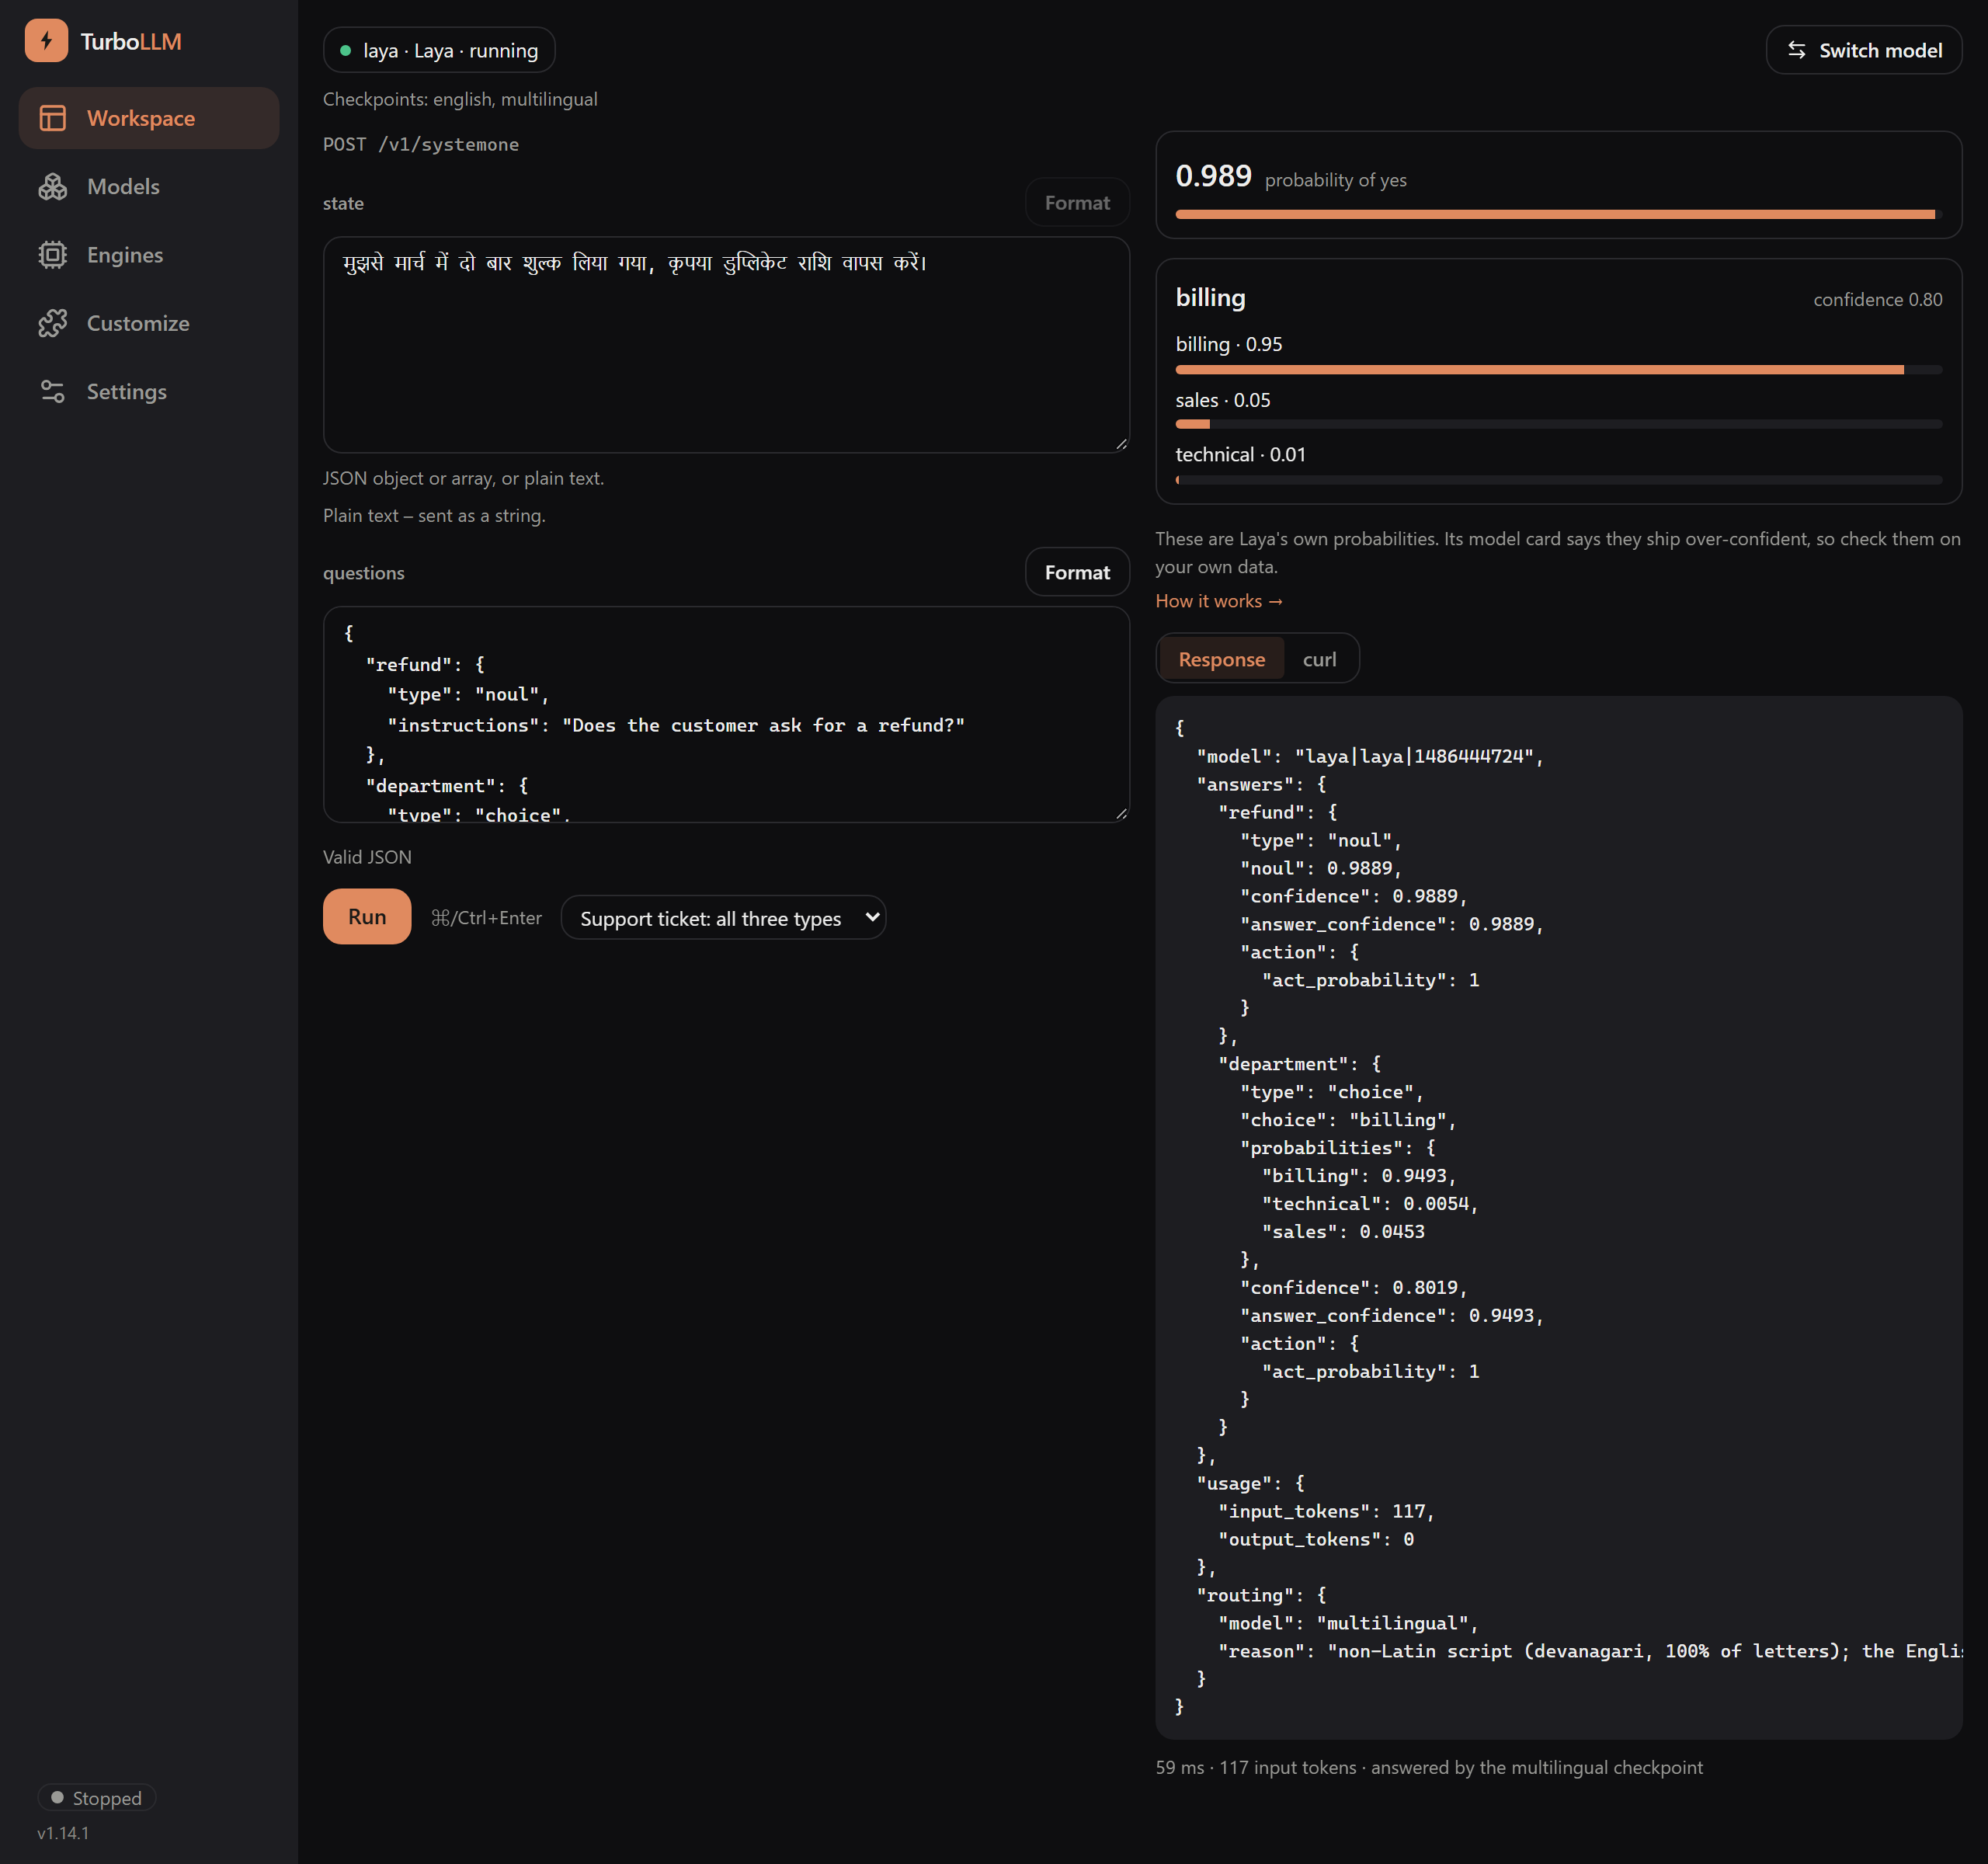This screenshot has width=1988, height=1864.
Task: Click the "confidence 0.80" label
Action: 1877,299
